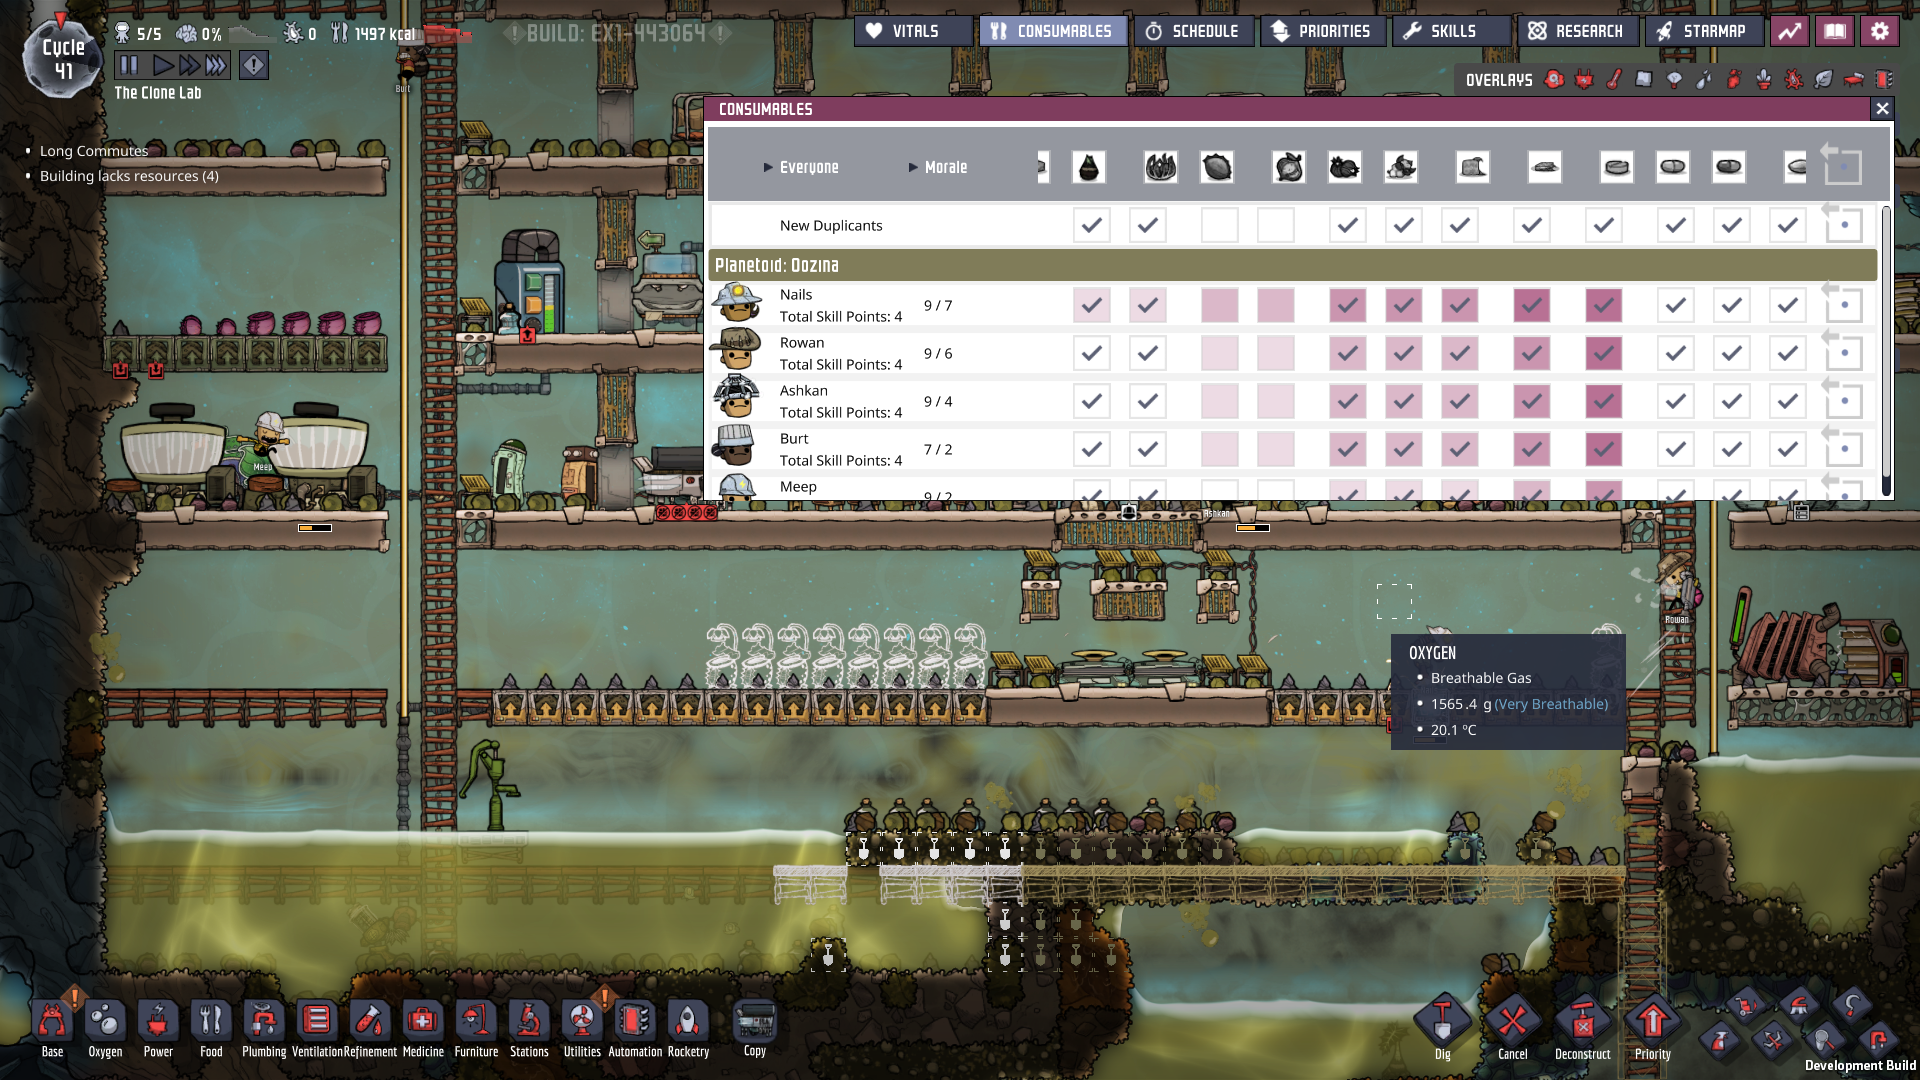Open the Starmap screen
Screen dimensions: 1920x1080
pyautogui.click(x=1703, y=31)
